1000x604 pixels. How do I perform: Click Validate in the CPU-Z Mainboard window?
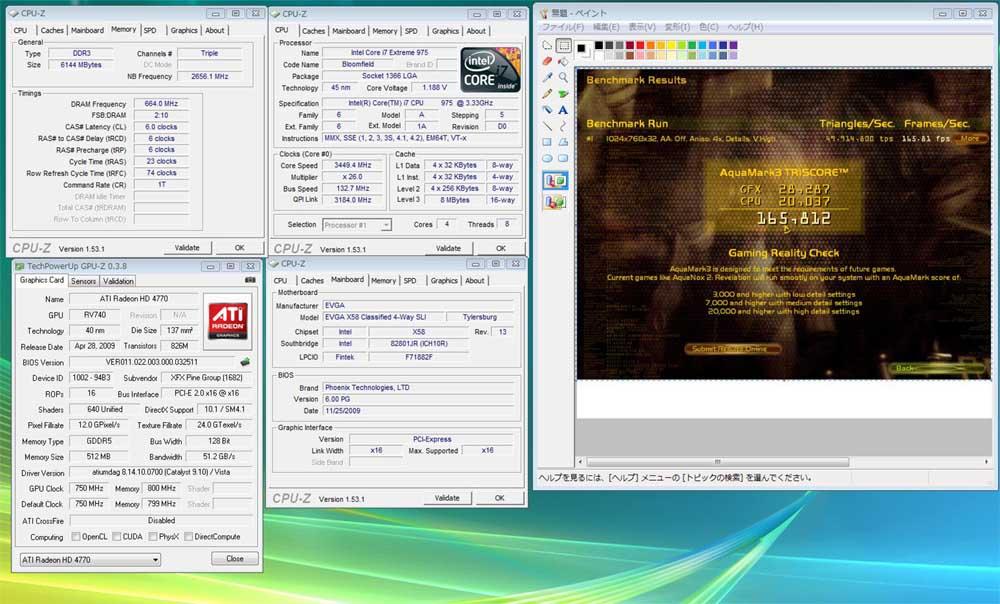pos(447,498)
